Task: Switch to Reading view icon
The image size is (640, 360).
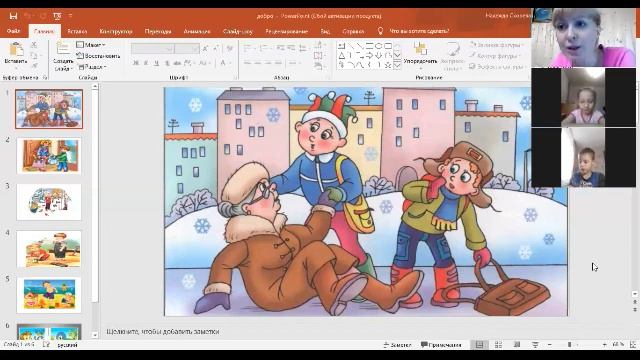Action: click(x=517, y=345)
